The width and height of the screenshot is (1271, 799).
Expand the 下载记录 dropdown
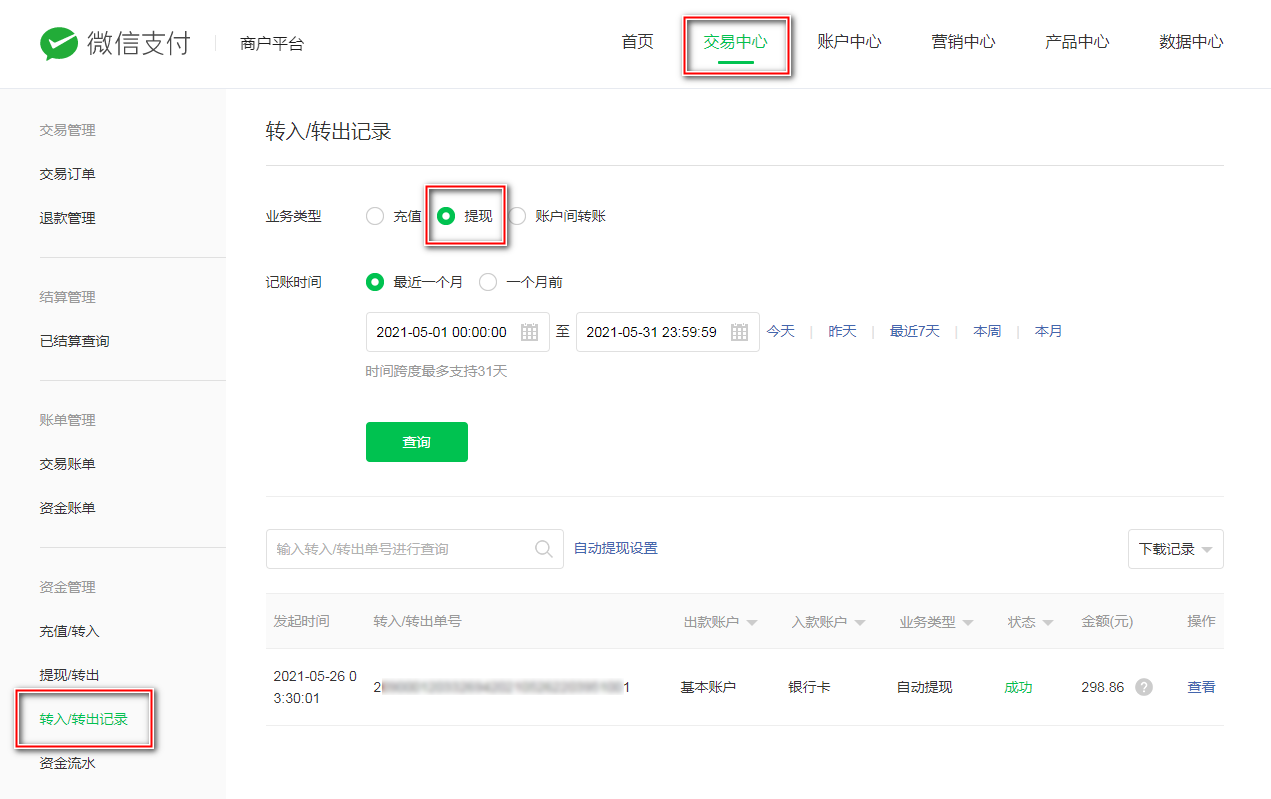click(x=1175, y=549)
